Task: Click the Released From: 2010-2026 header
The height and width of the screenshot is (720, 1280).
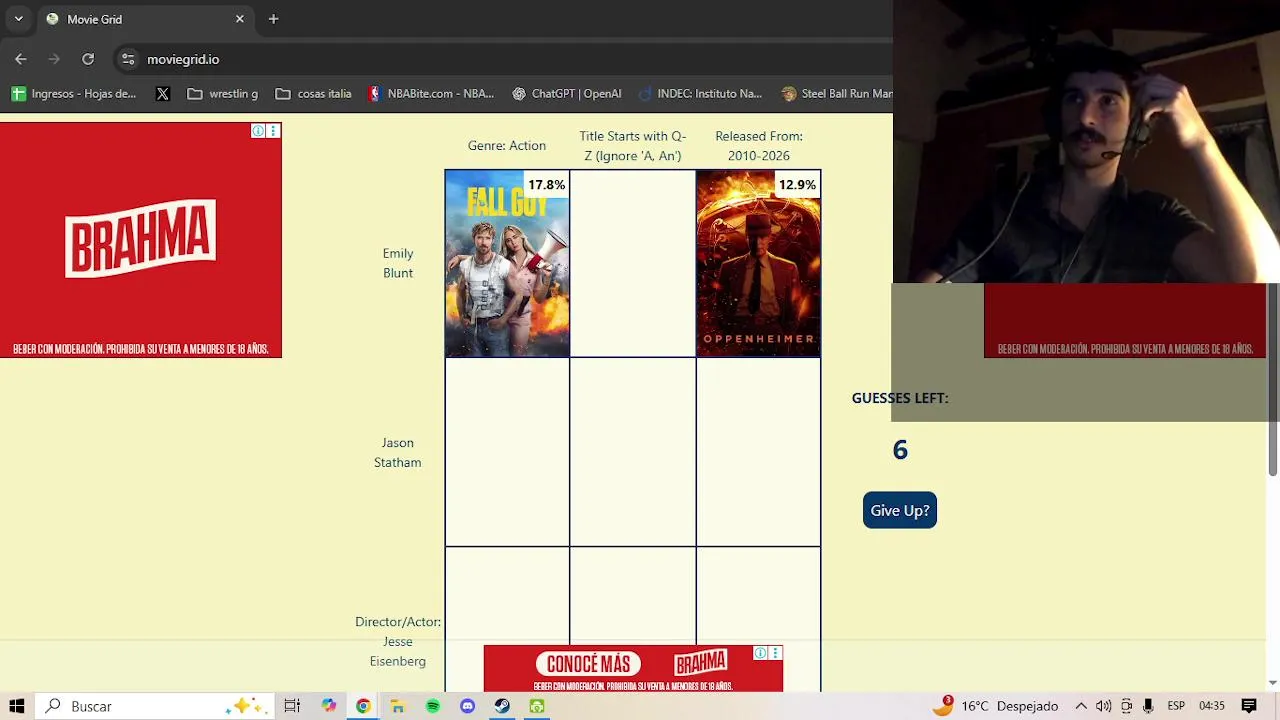Action: (x=759, y=146)
